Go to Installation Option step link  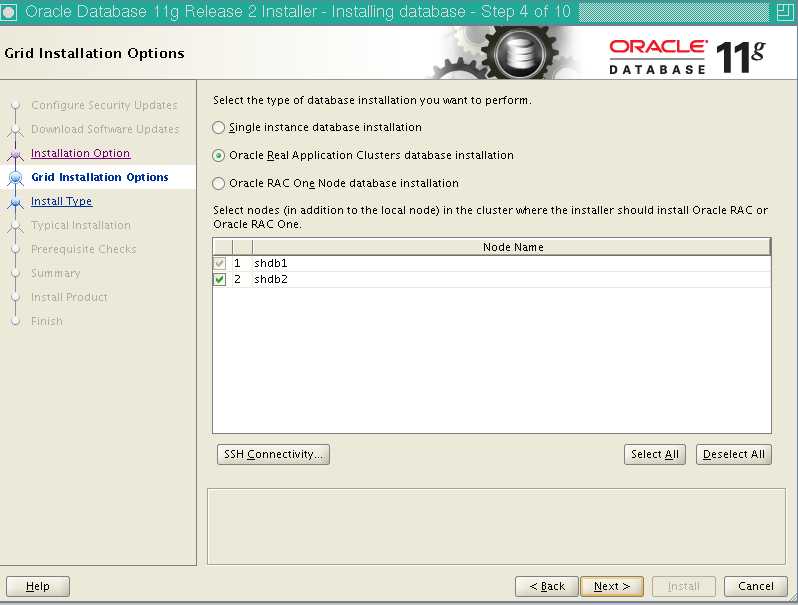pos(80,153)
